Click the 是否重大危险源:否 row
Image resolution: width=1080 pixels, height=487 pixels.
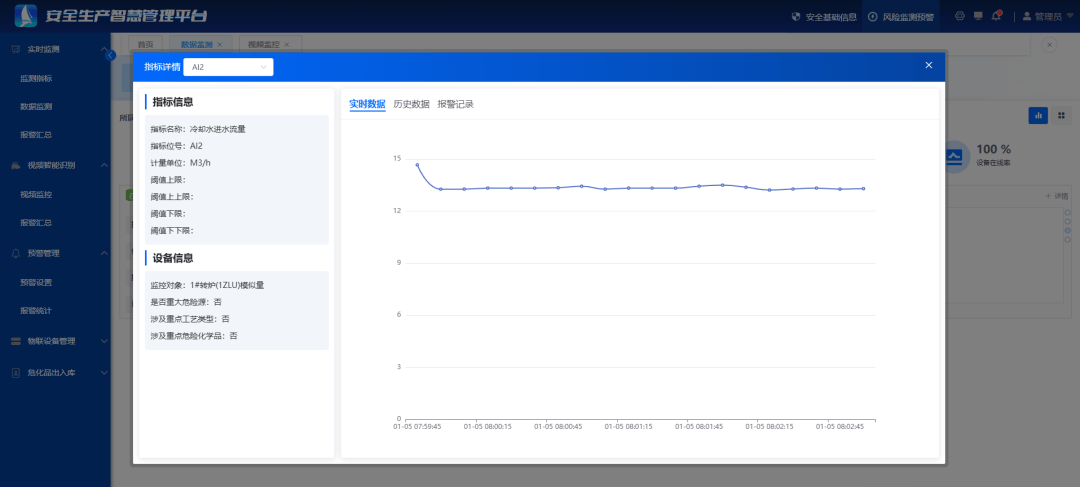[186, 302]
